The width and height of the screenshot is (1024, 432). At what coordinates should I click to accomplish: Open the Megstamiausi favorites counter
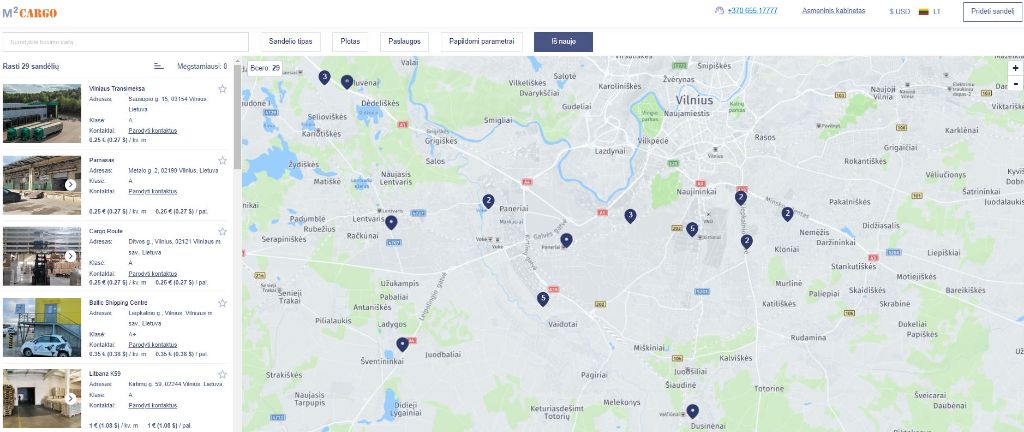coord(202,66)
